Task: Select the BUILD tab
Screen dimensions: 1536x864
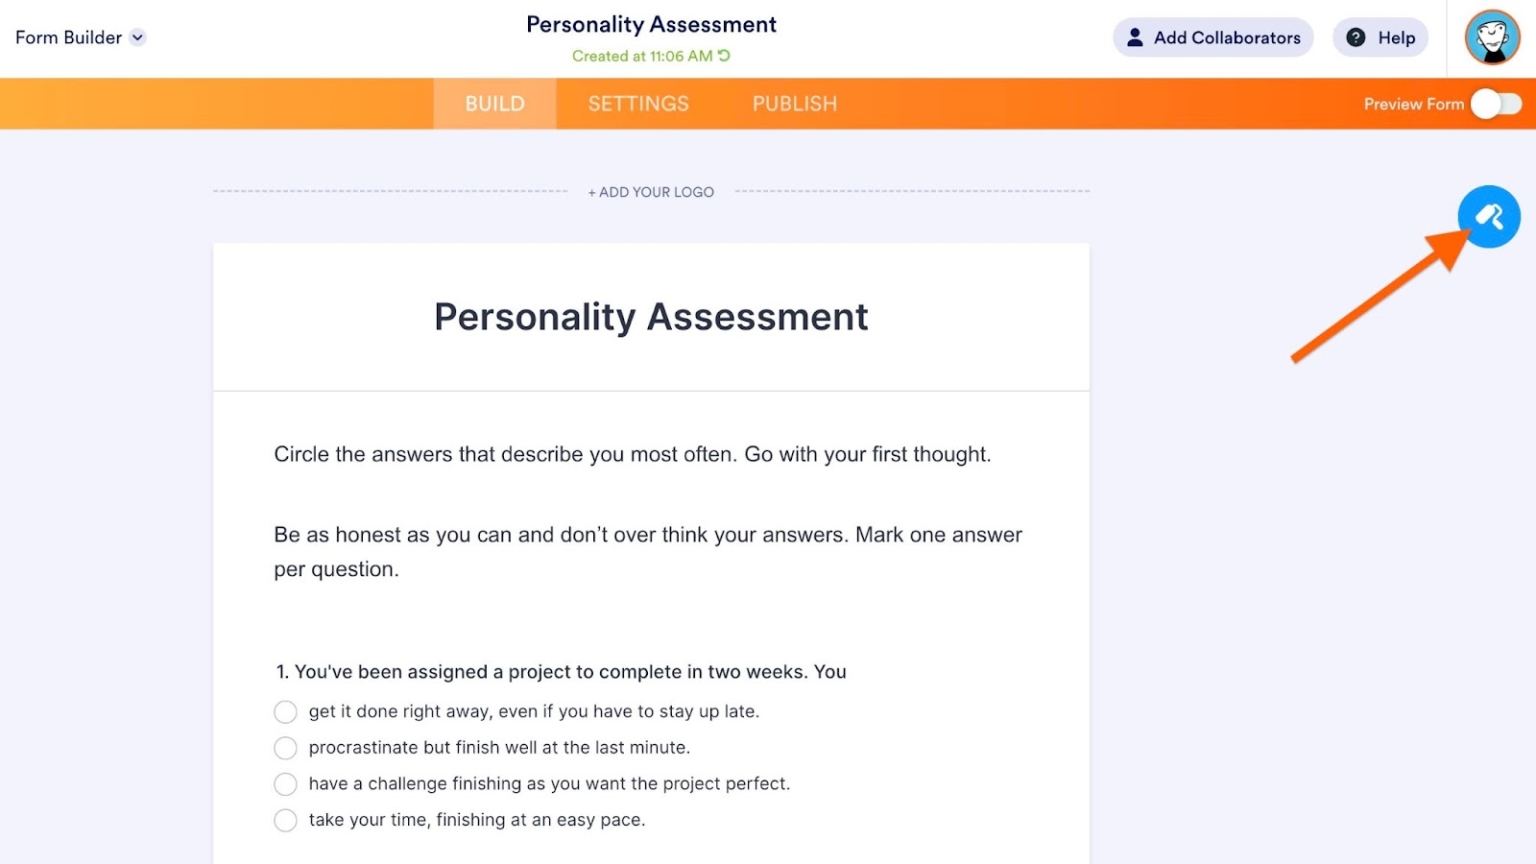Action: click(494, 103)
